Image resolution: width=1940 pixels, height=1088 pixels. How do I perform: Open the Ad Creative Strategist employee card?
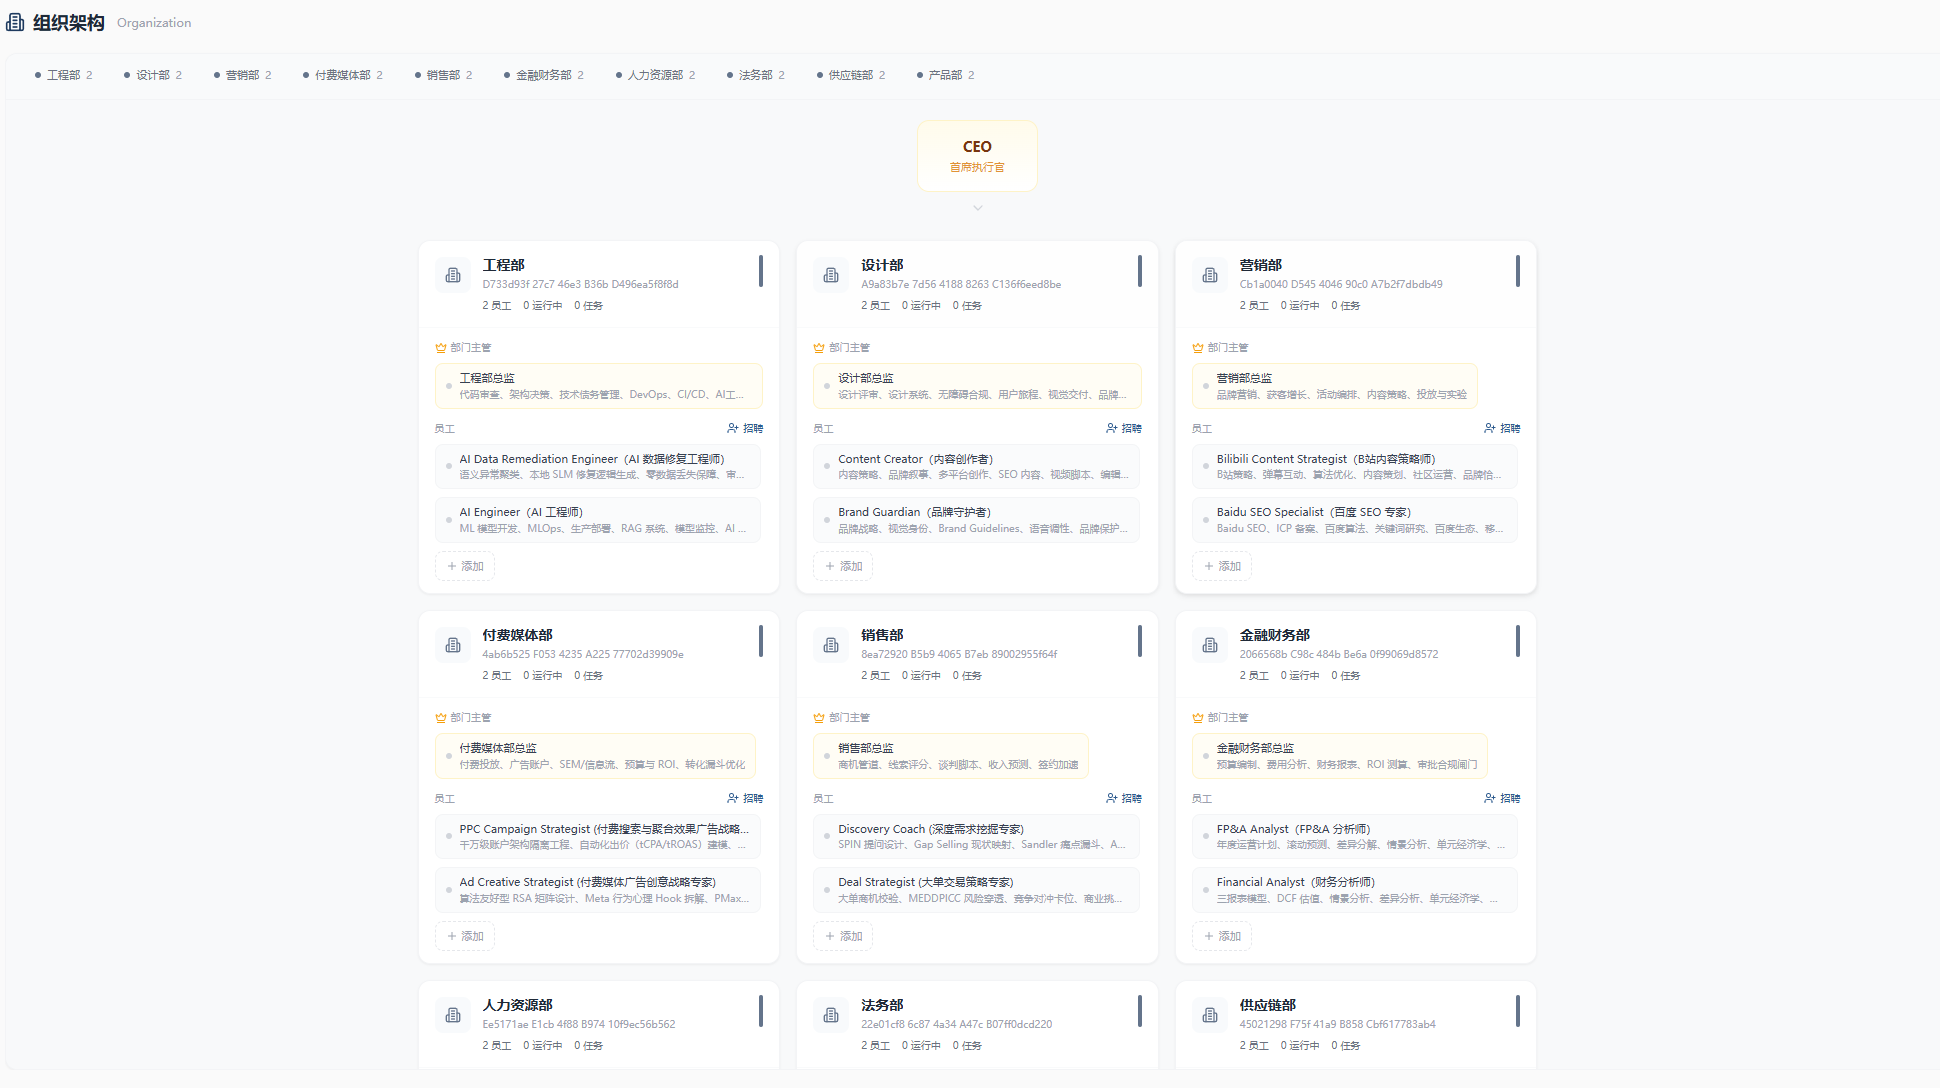(598, 890)
